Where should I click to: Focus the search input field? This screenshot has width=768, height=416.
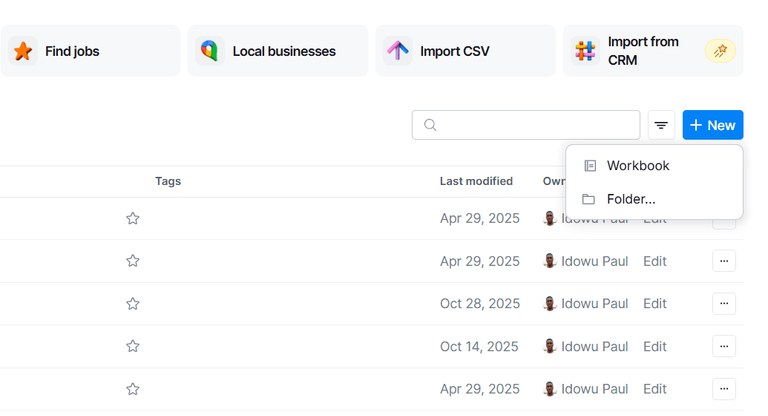point(526,125)
